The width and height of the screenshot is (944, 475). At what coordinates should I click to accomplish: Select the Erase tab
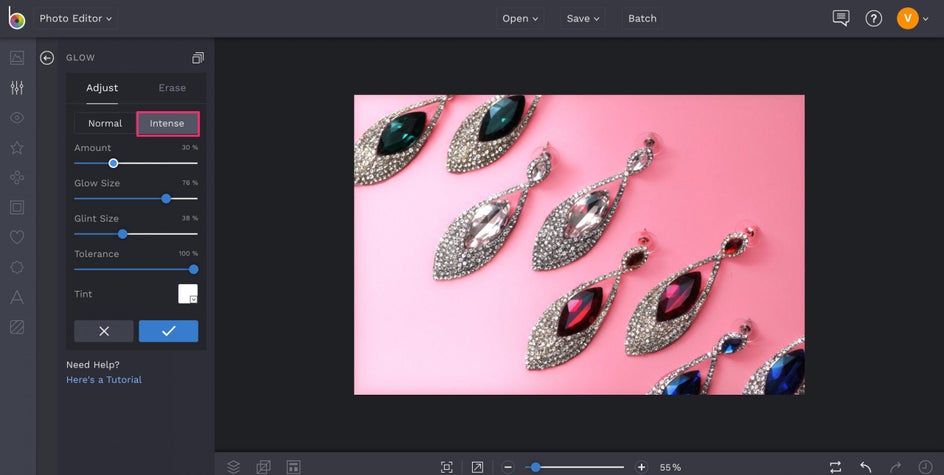[172, 88]
